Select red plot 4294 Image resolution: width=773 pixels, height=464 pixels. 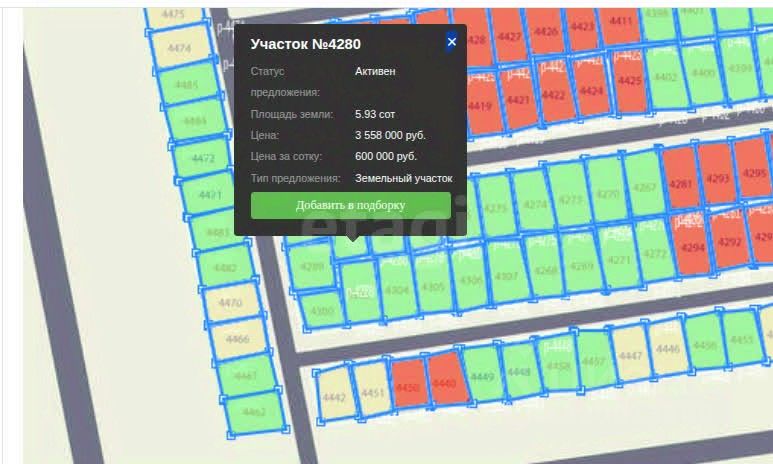(x=693, y=247)
